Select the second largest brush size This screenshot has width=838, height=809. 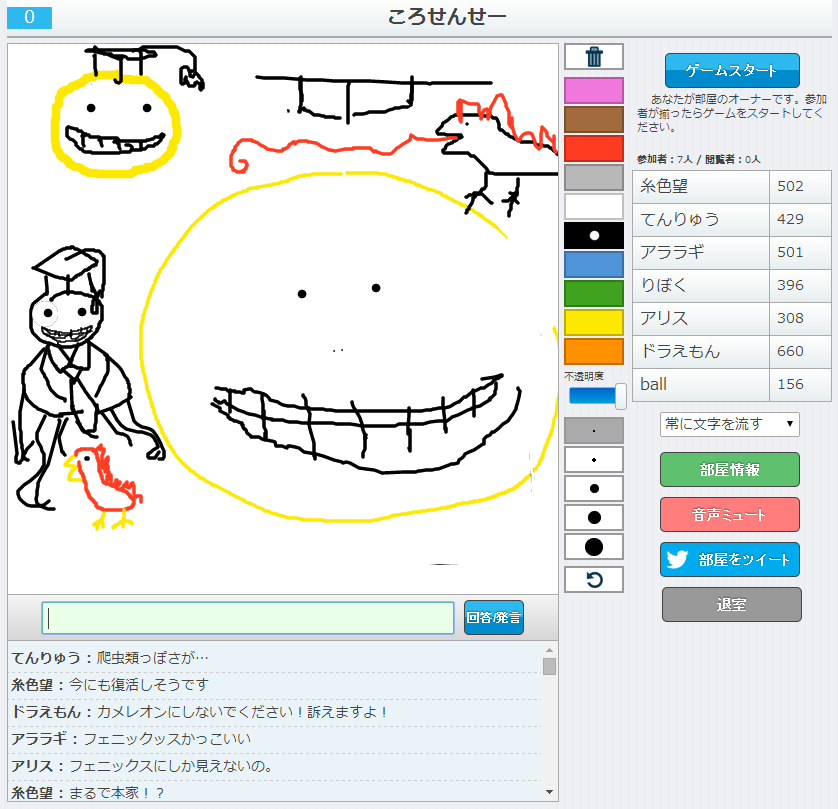click(594, 517)
